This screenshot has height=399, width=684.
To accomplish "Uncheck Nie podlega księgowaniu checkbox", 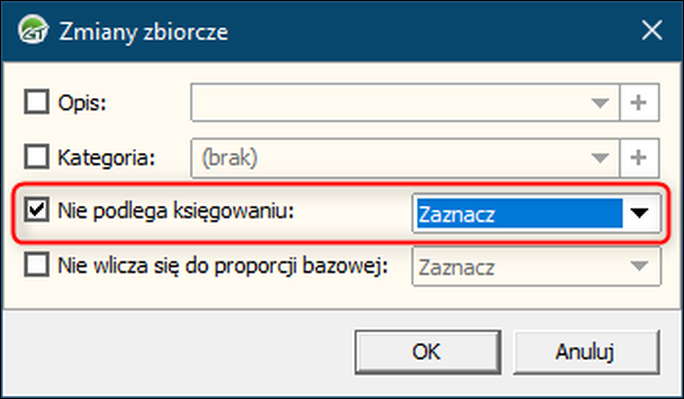I will click(x=37, y=210).
